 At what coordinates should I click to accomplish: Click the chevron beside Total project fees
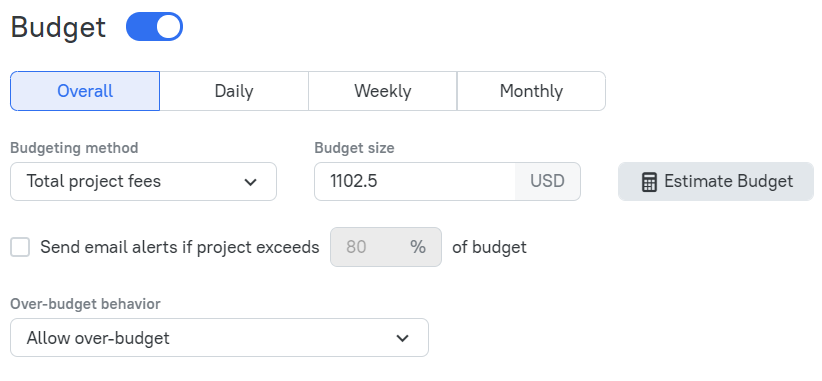(x=251, y=182)
